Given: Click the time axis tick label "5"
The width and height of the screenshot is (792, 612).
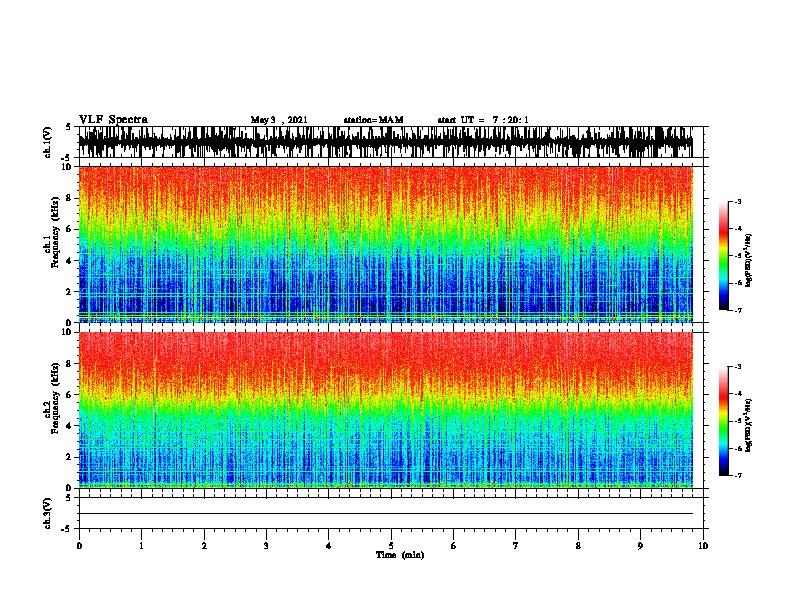Looking at the screenshot, I should (x=391, y=546).
